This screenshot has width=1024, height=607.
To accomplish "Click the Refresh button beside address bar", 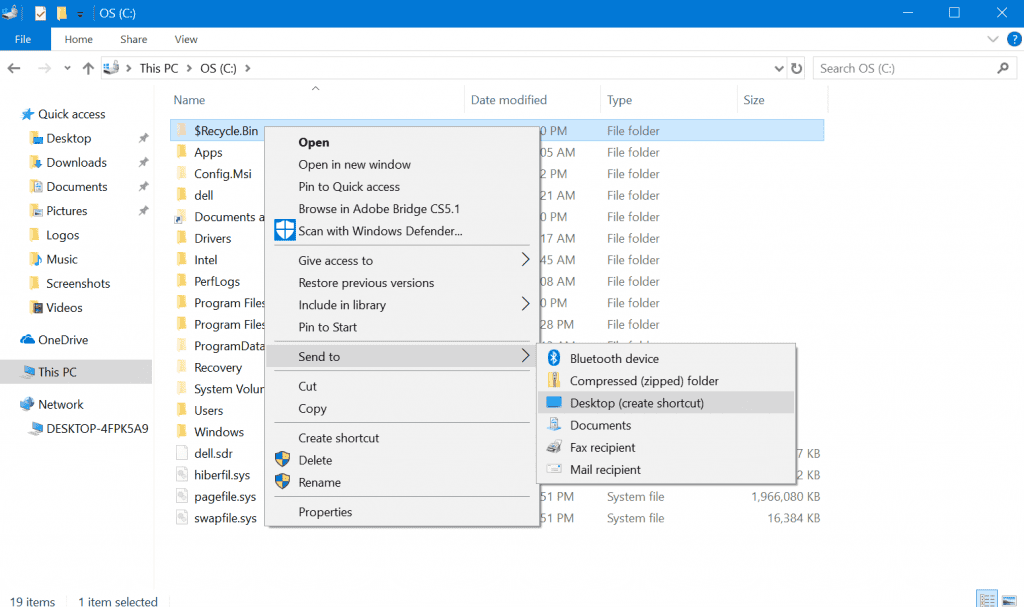I will (797, 68).
